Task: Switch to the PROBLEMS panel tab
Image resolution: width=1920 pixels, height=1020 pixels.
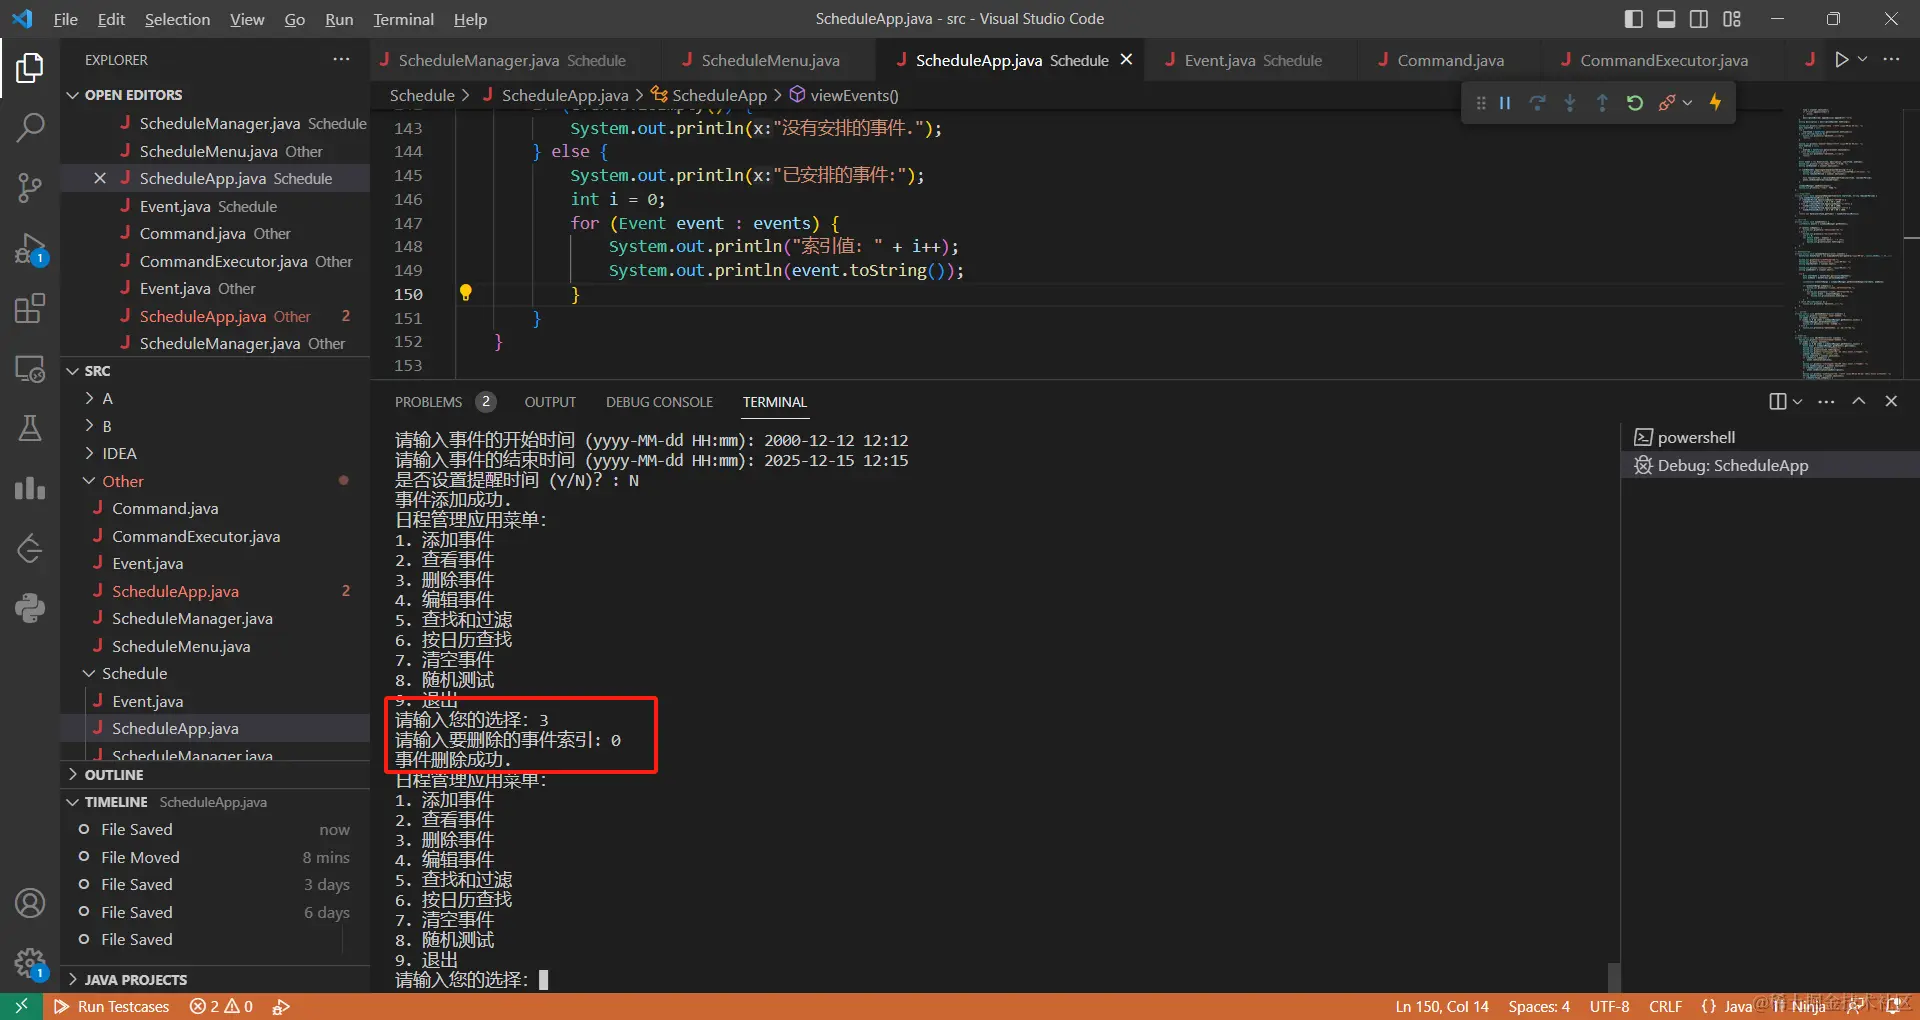Action: tap(444, 402)
